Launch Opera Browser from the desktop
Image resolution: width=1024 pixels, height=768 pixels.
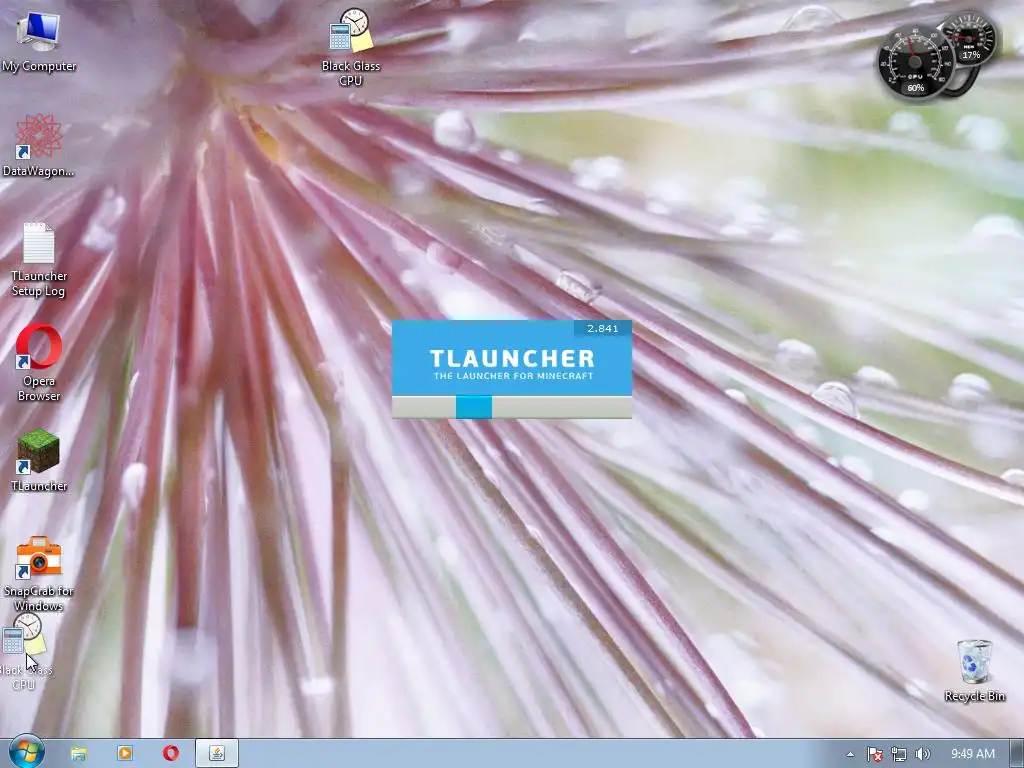39,363
